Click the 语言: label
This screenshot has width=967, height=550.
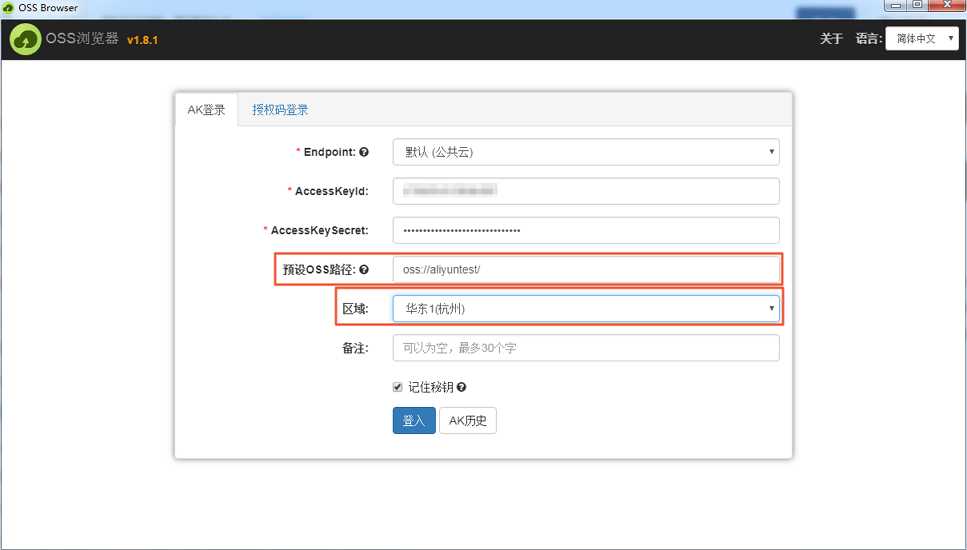pos(868,38)
